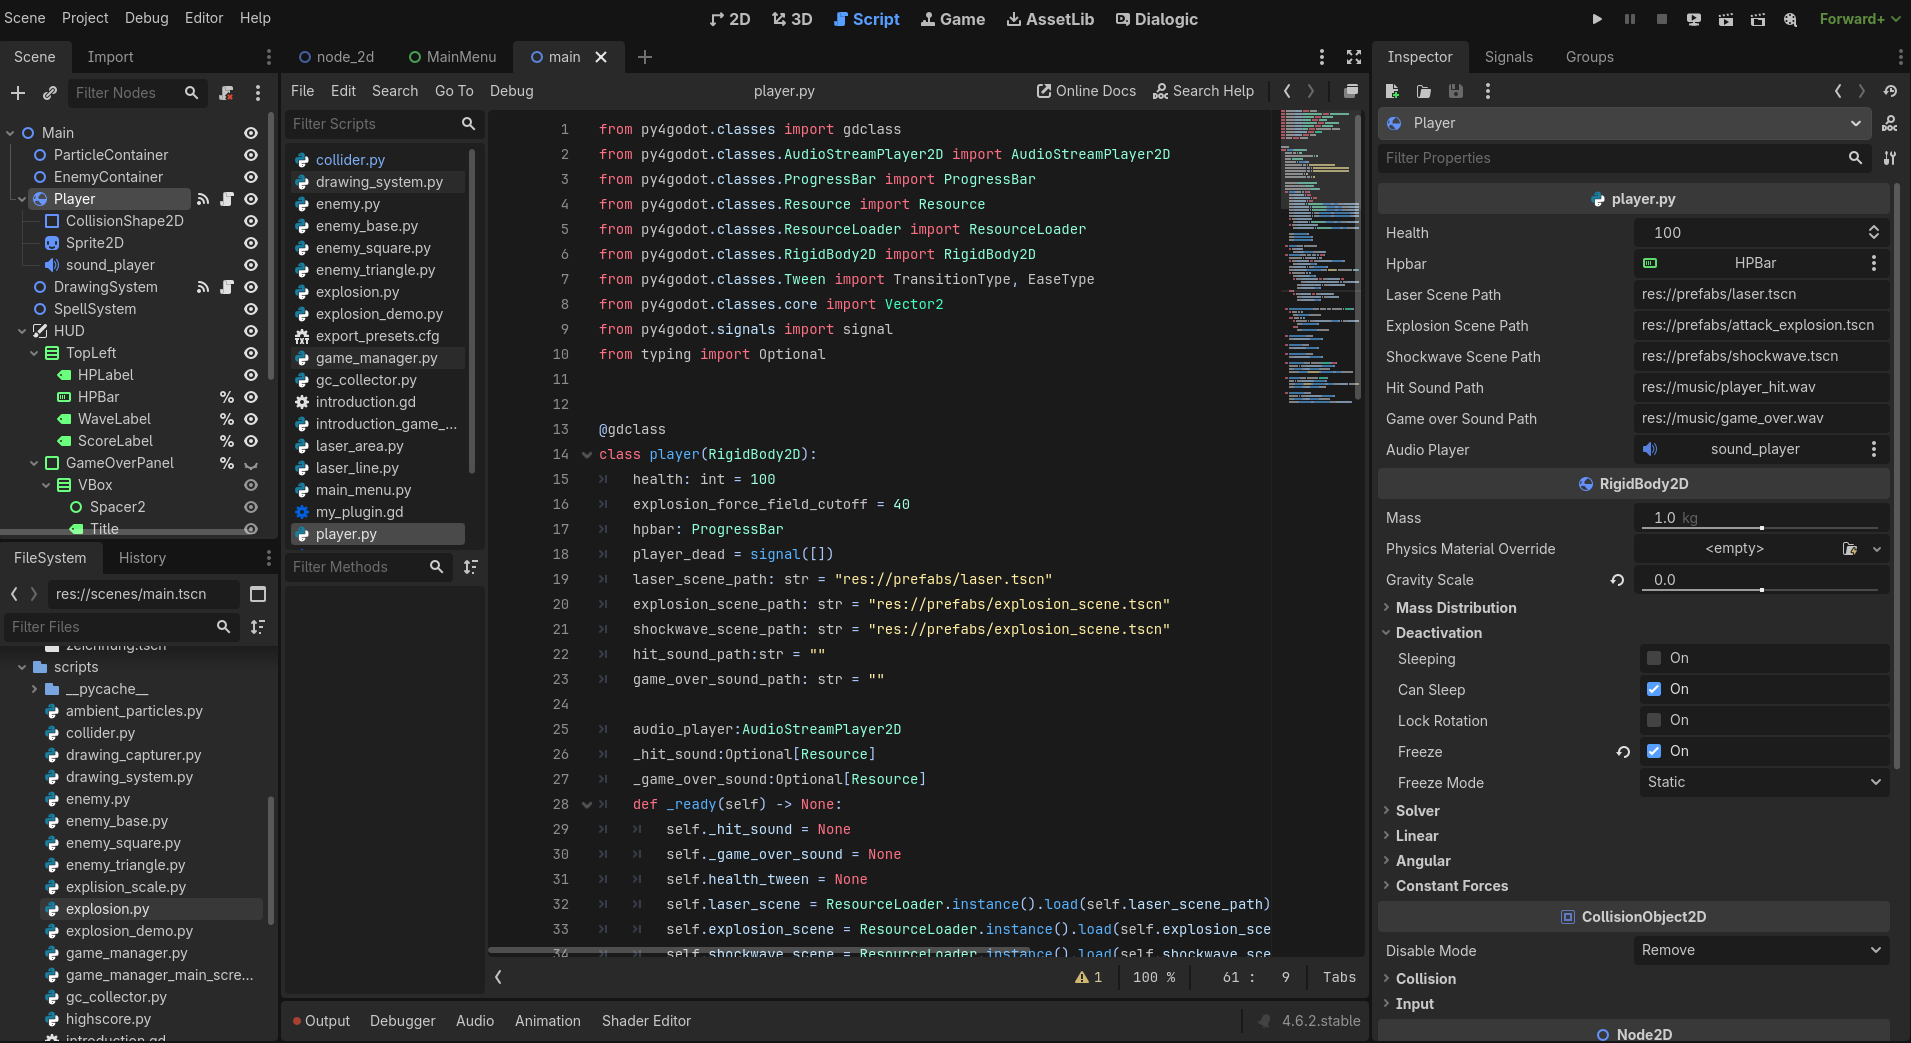The height and width of the screenshot is (1043, 1911).
Task: Open inspector history back arrow
Action: (1838, 91)
